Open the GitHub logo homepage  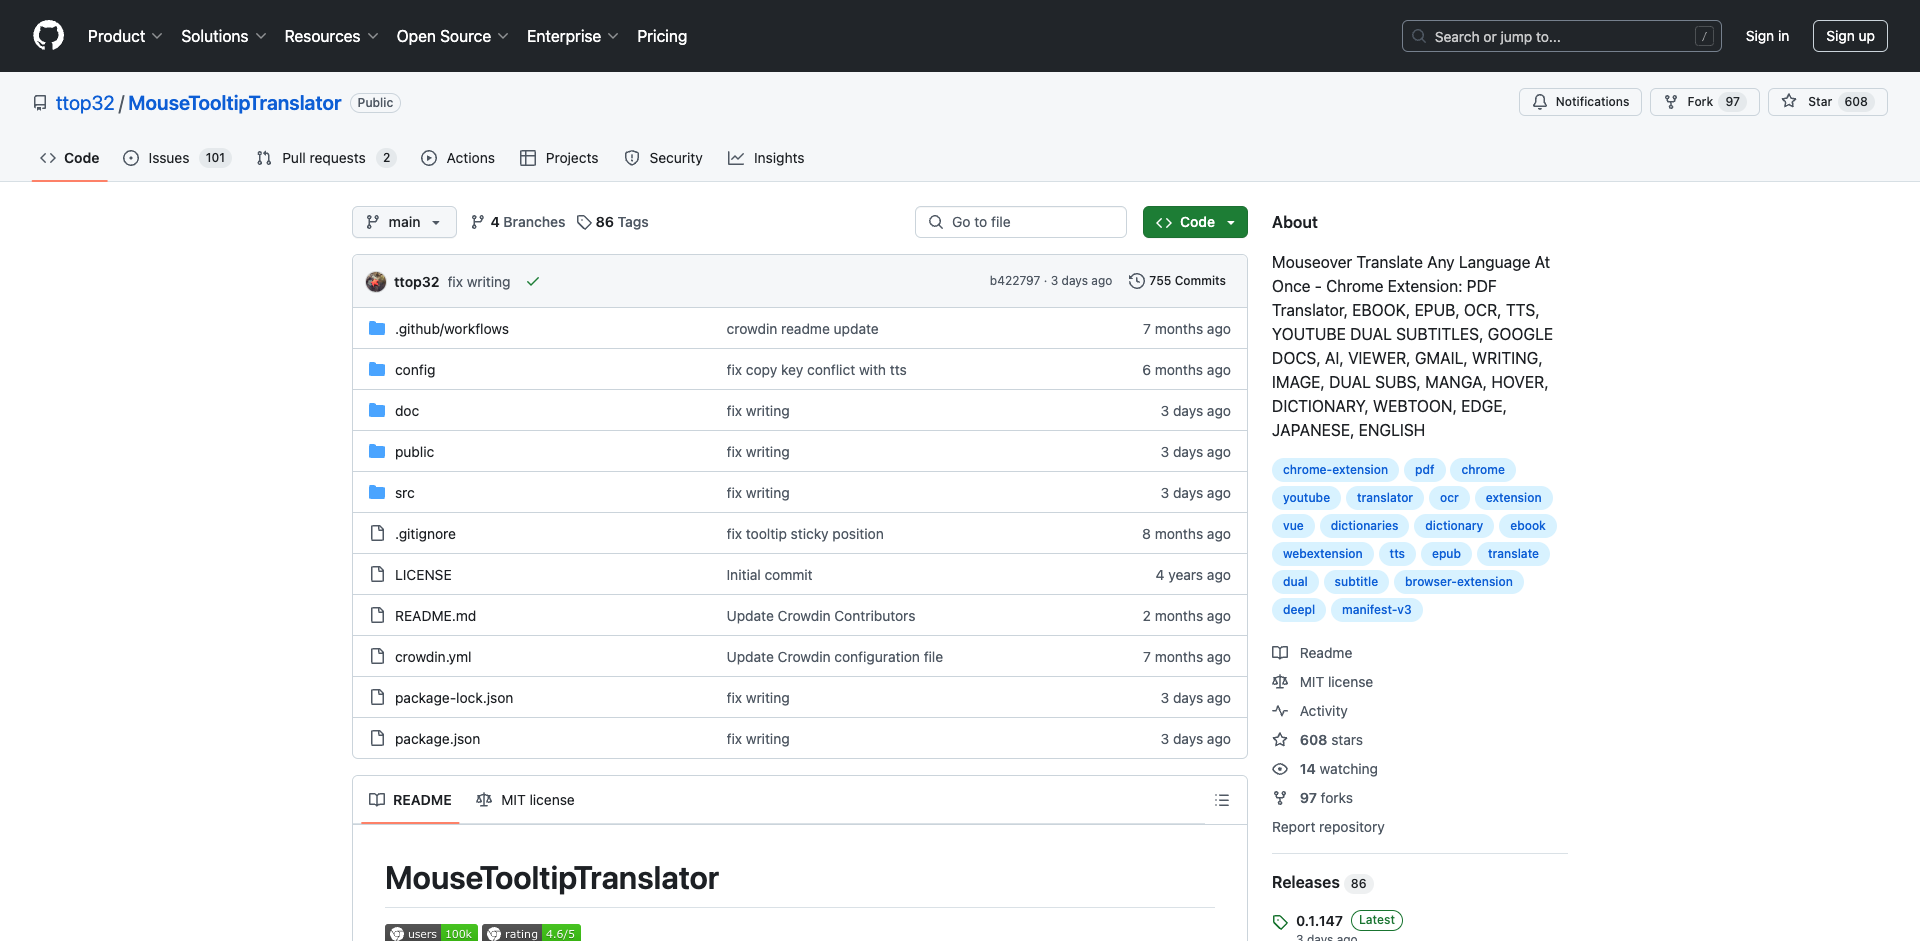click(x=48, y=36)
